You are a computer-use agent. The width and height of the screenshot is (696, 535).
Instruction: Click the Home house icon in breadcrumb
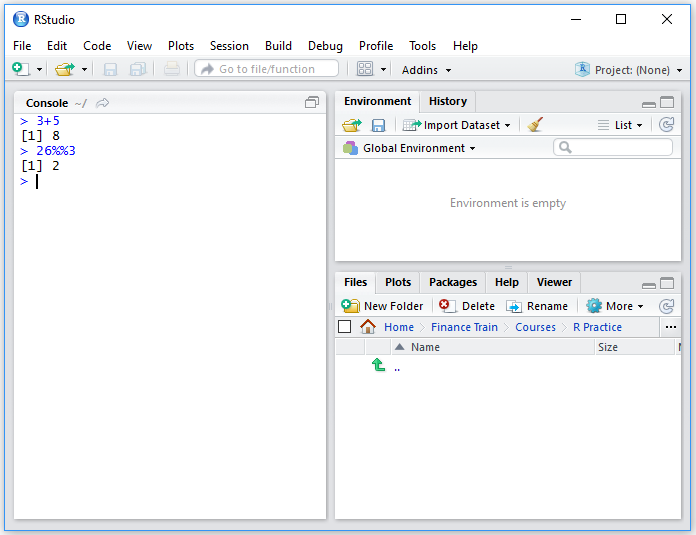point(368,327)
